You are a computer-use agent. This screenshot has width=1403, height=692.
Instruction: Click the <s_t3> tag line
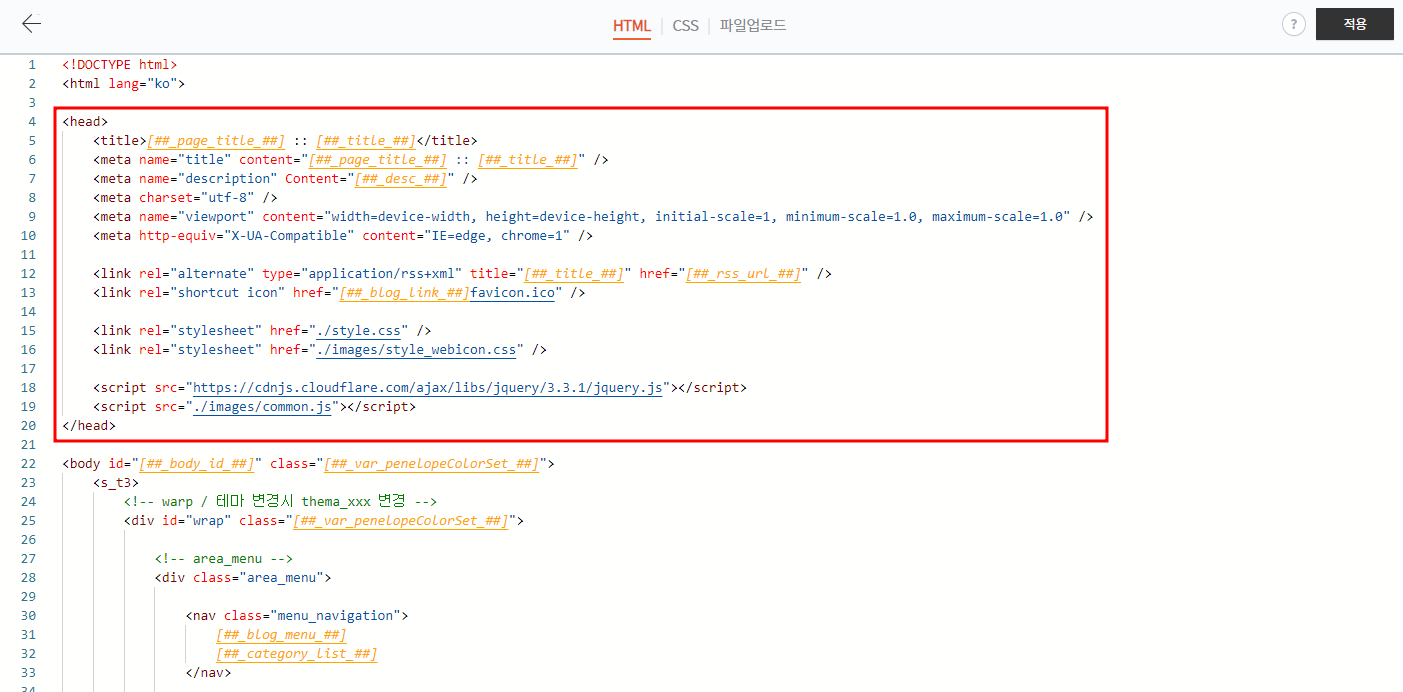(x=116, y=483)
